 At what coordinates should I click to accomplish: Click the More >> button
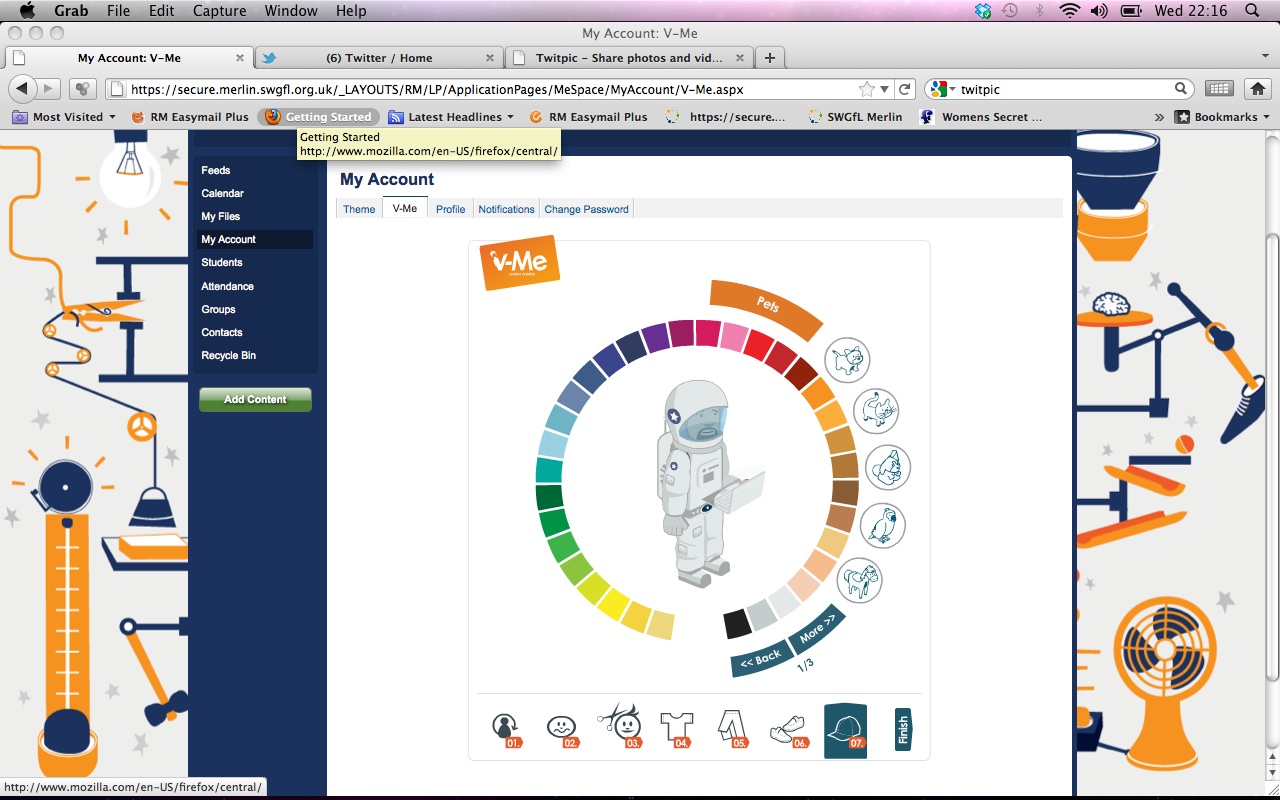(817, 629)
